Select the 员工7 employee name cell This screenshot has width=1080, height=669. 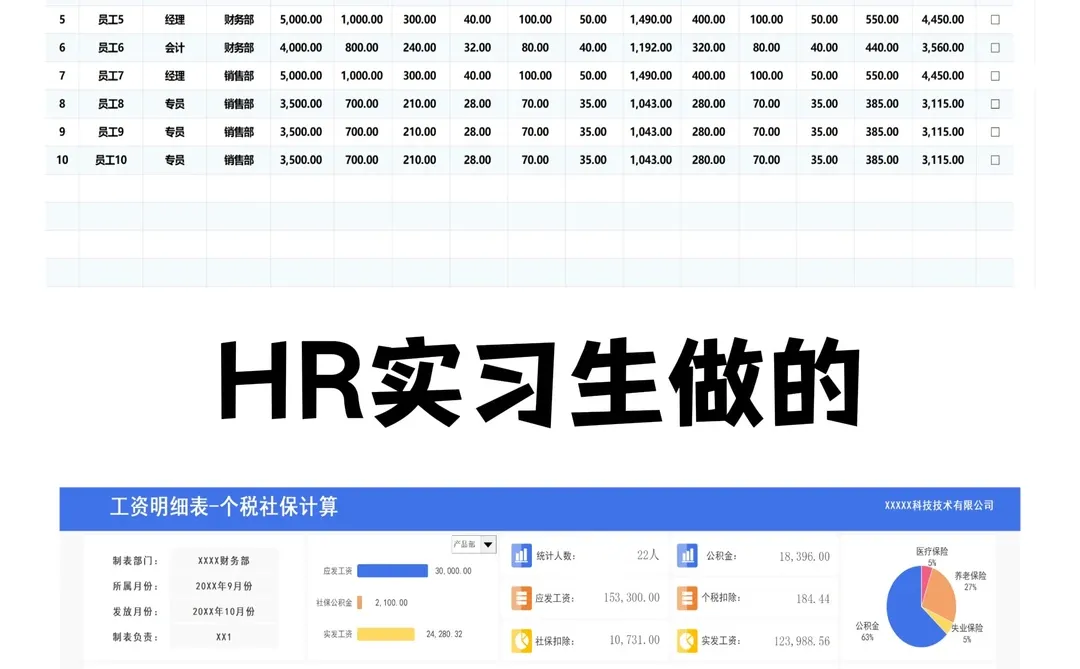pyautogui.click(x=110, y=75)
